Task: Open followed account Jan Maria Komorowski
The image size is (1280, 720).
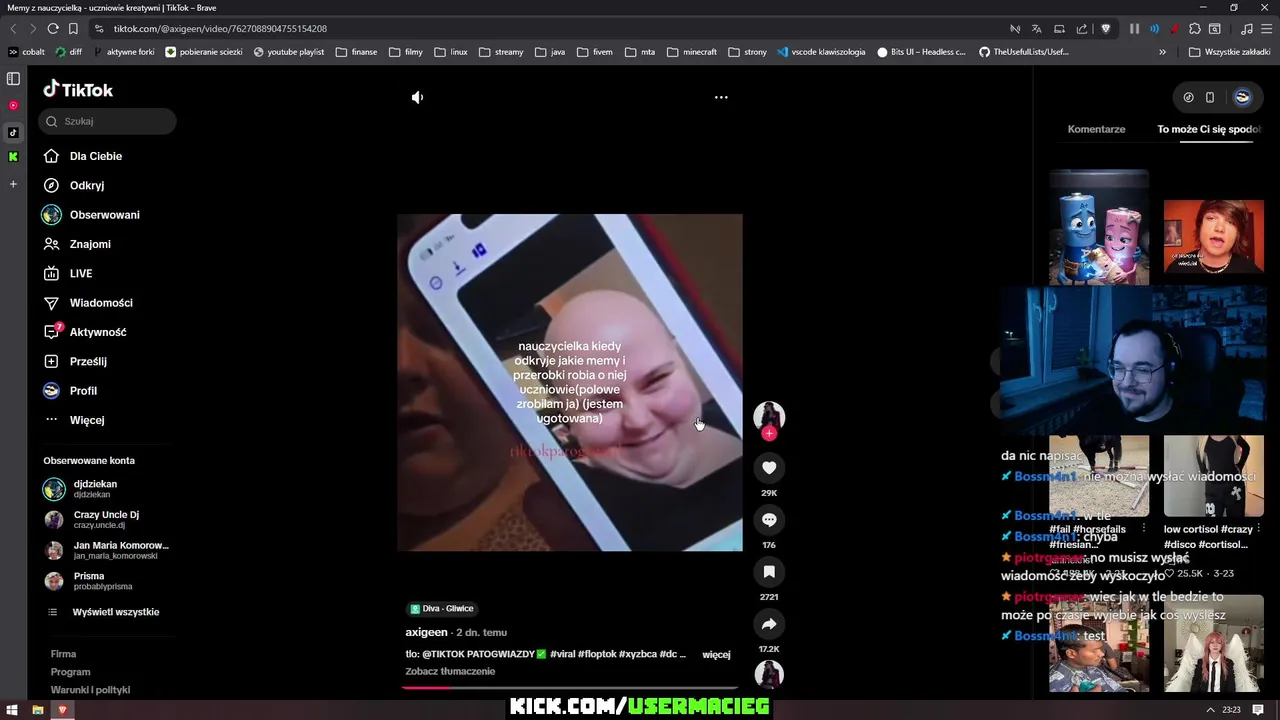Action: 121,550
